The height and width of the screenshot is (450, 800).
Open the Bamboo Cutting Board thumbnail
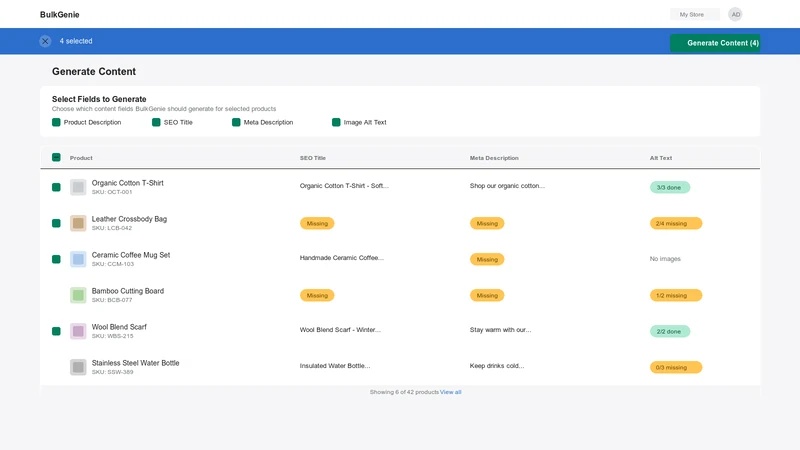pos(78,295)
